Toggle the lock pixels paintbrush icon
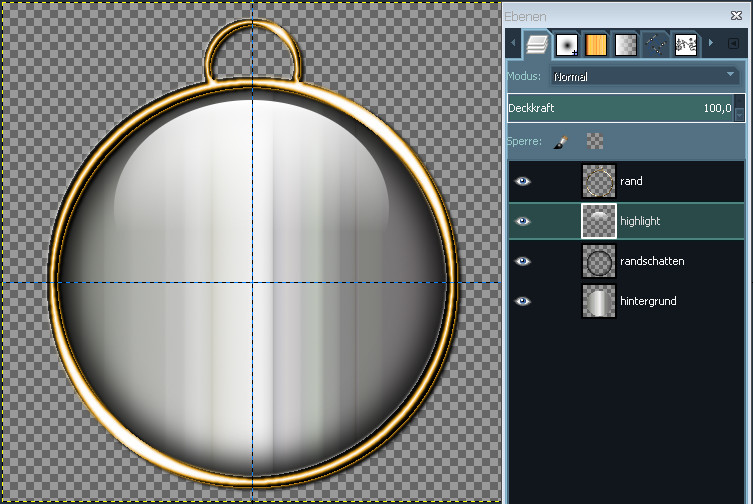 pos(561,142)
